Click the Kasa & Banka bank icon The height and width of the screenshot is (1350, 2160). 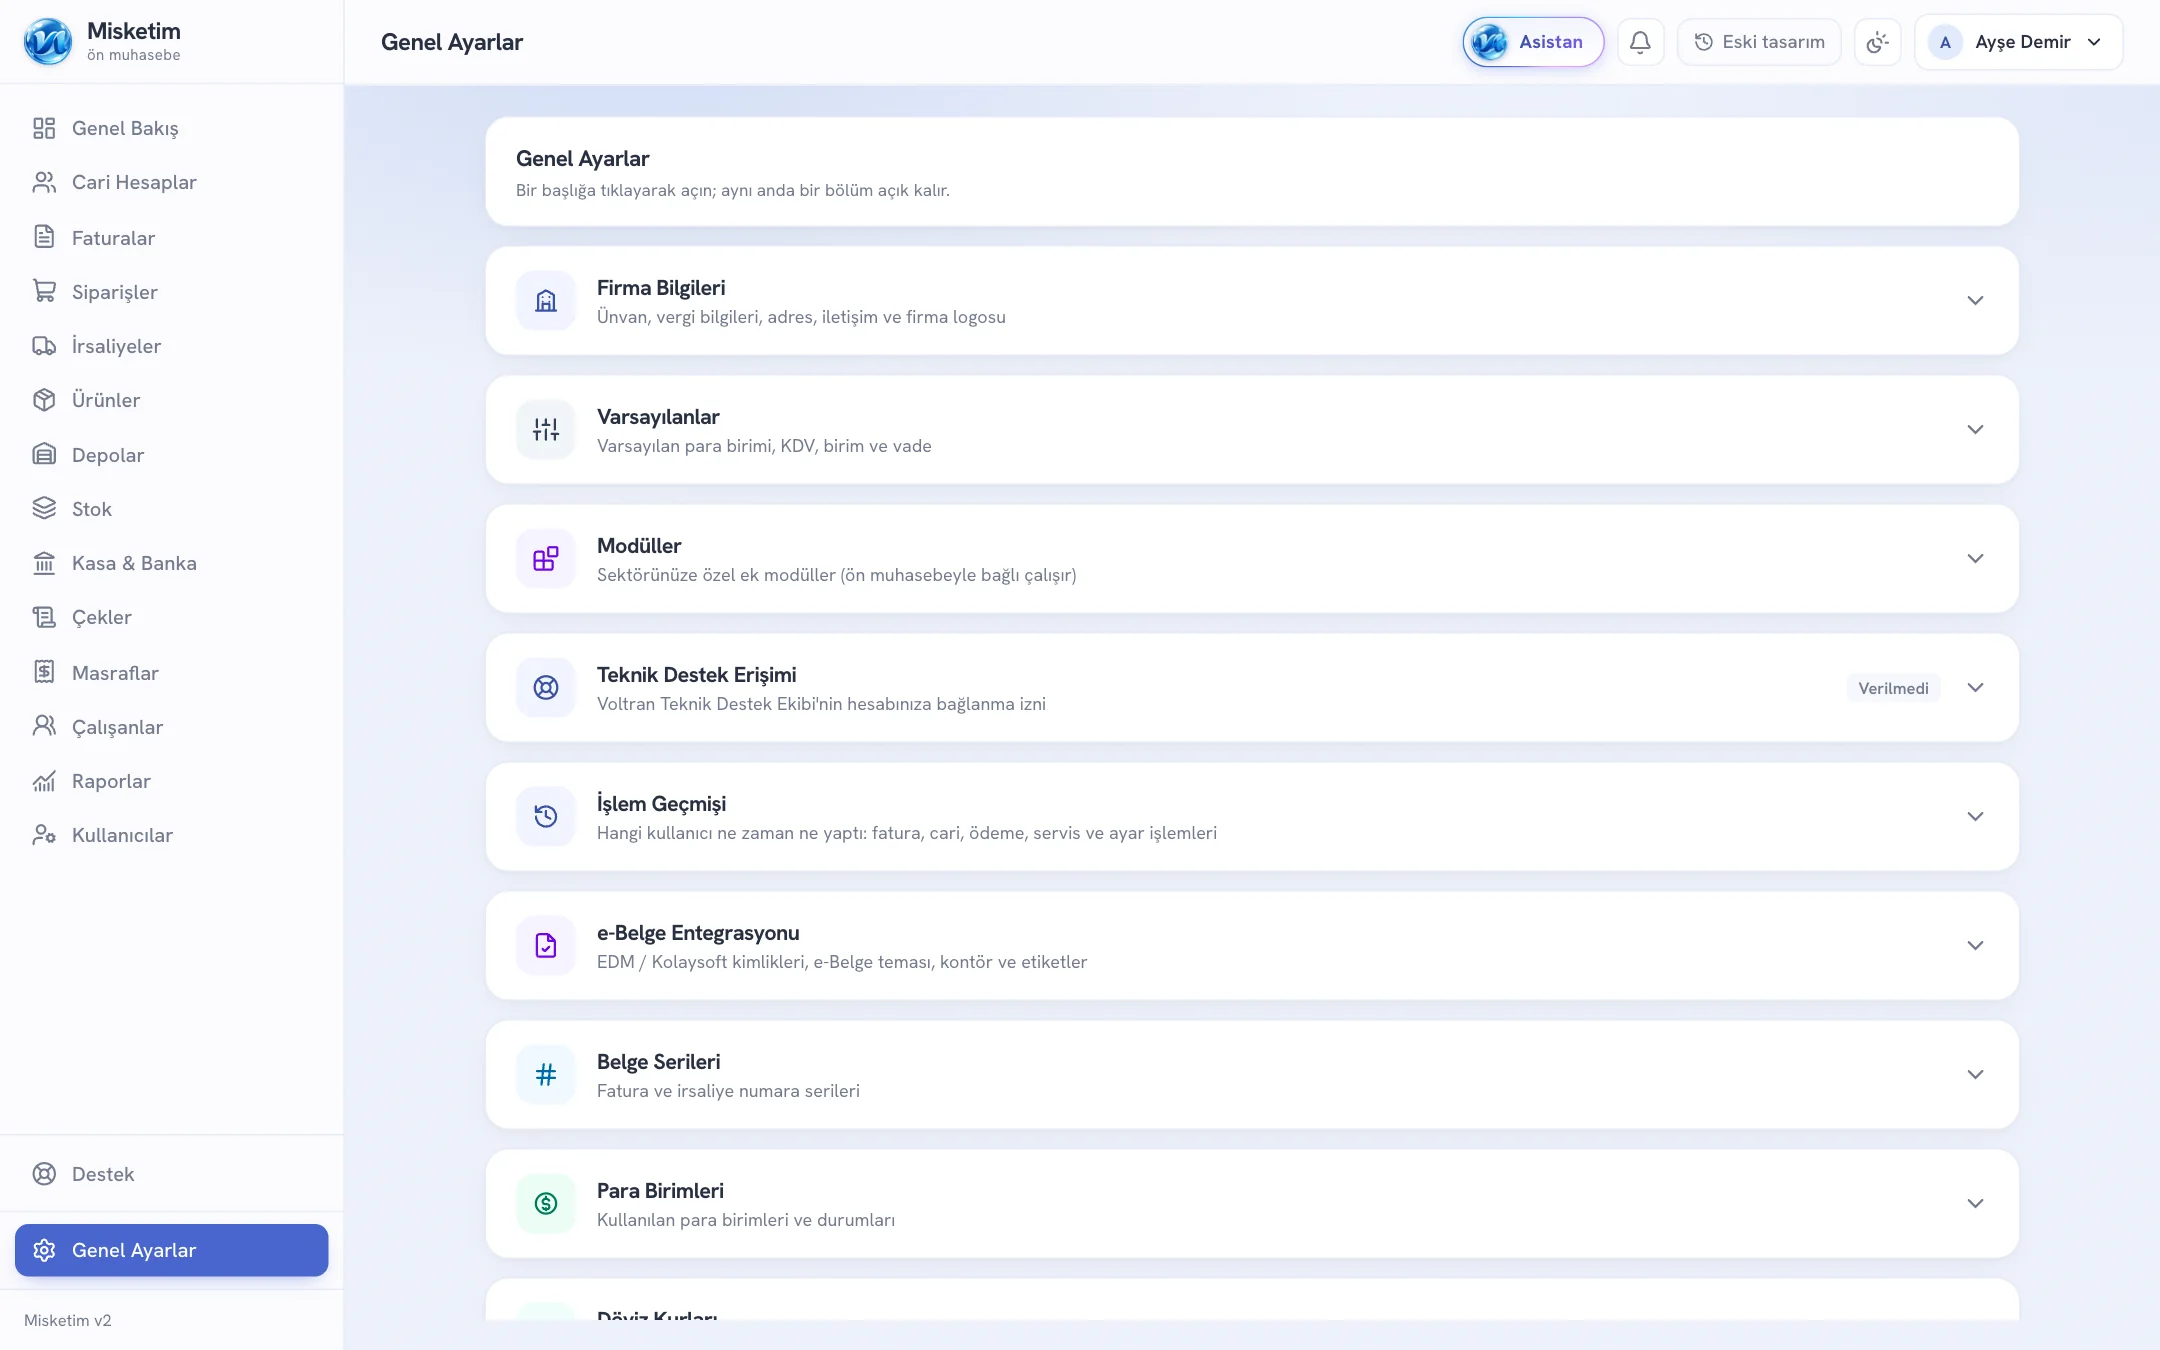click(44, 563)
